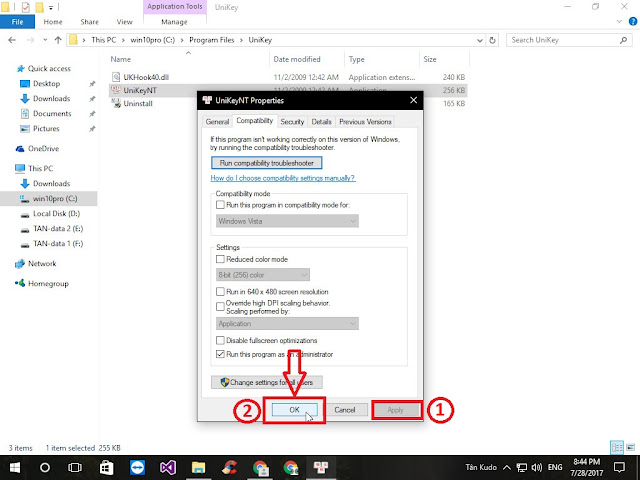Expand the address bar history dropdown
The width and height of the screenshot is (640, 480).
point(480,40)
